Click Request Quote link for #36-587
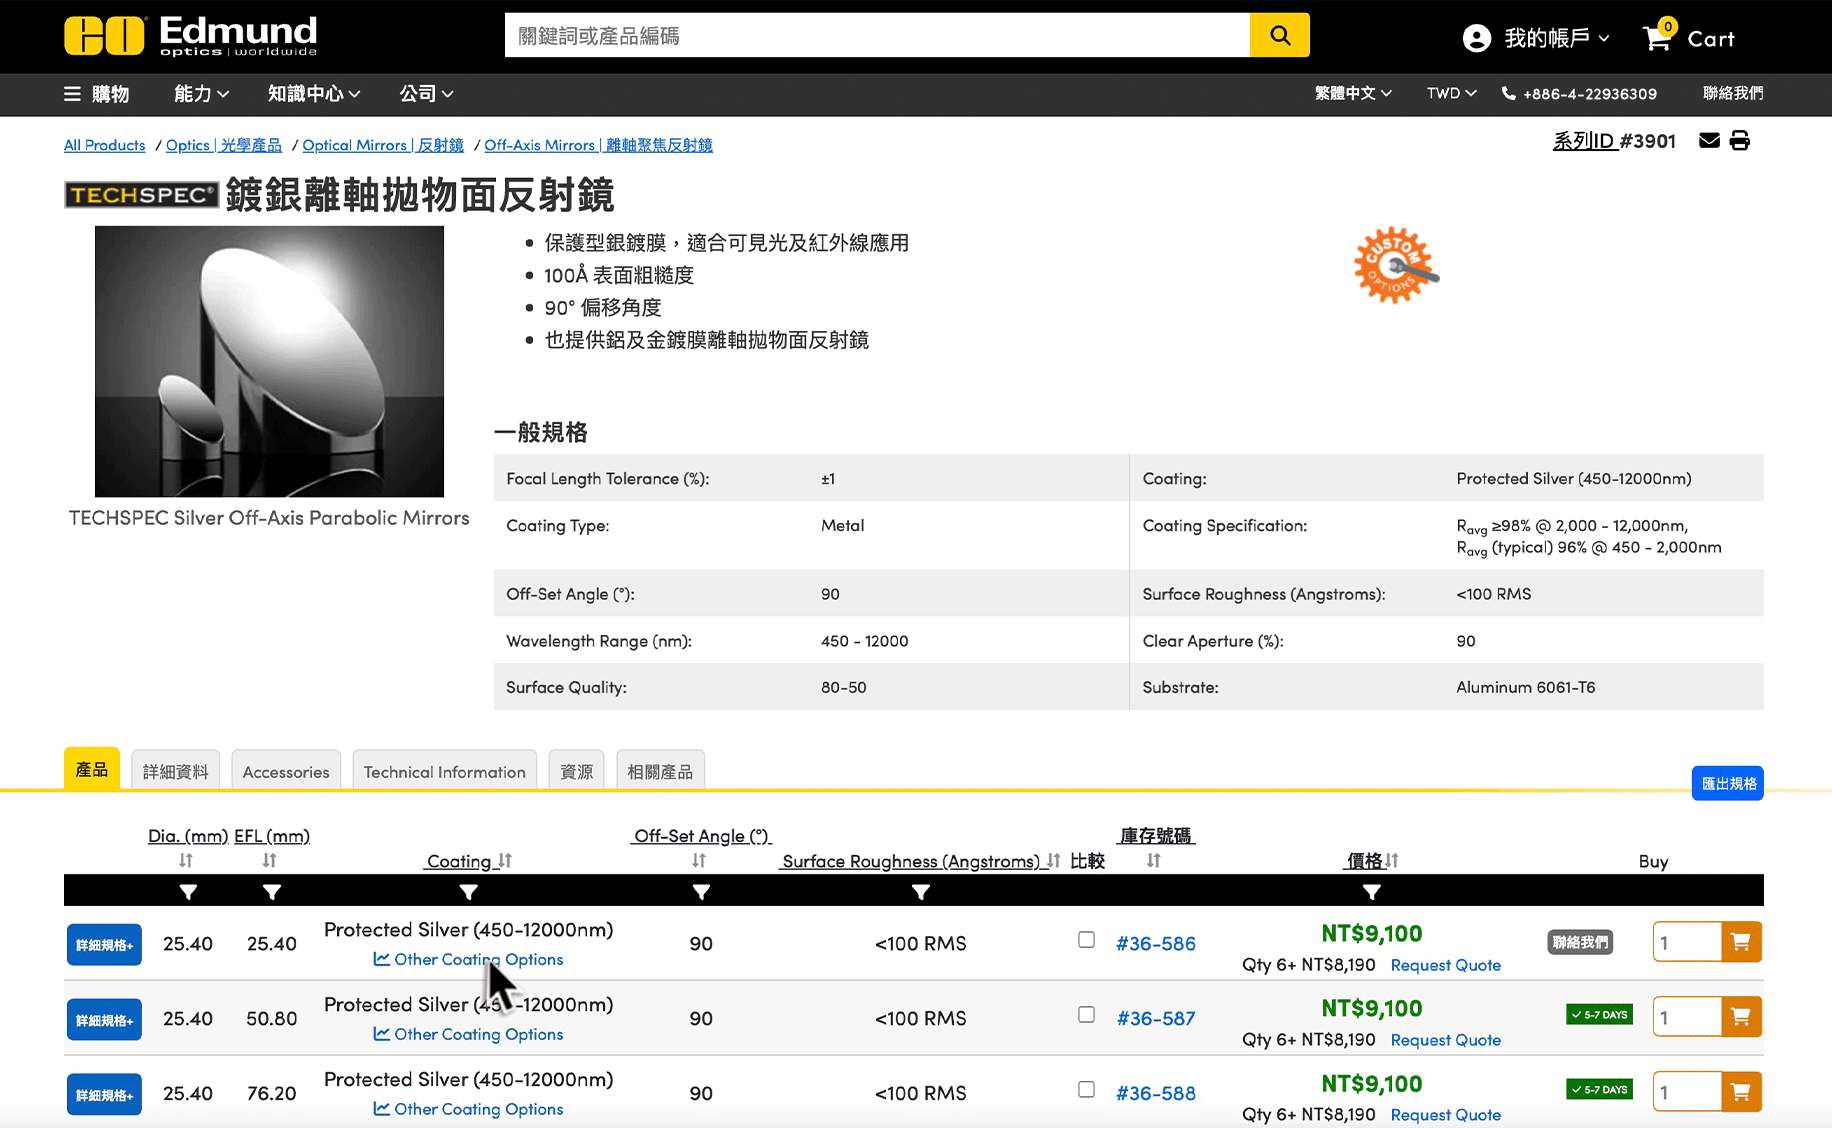The image size is (1832, 1128). [x=1445, y=1040]
